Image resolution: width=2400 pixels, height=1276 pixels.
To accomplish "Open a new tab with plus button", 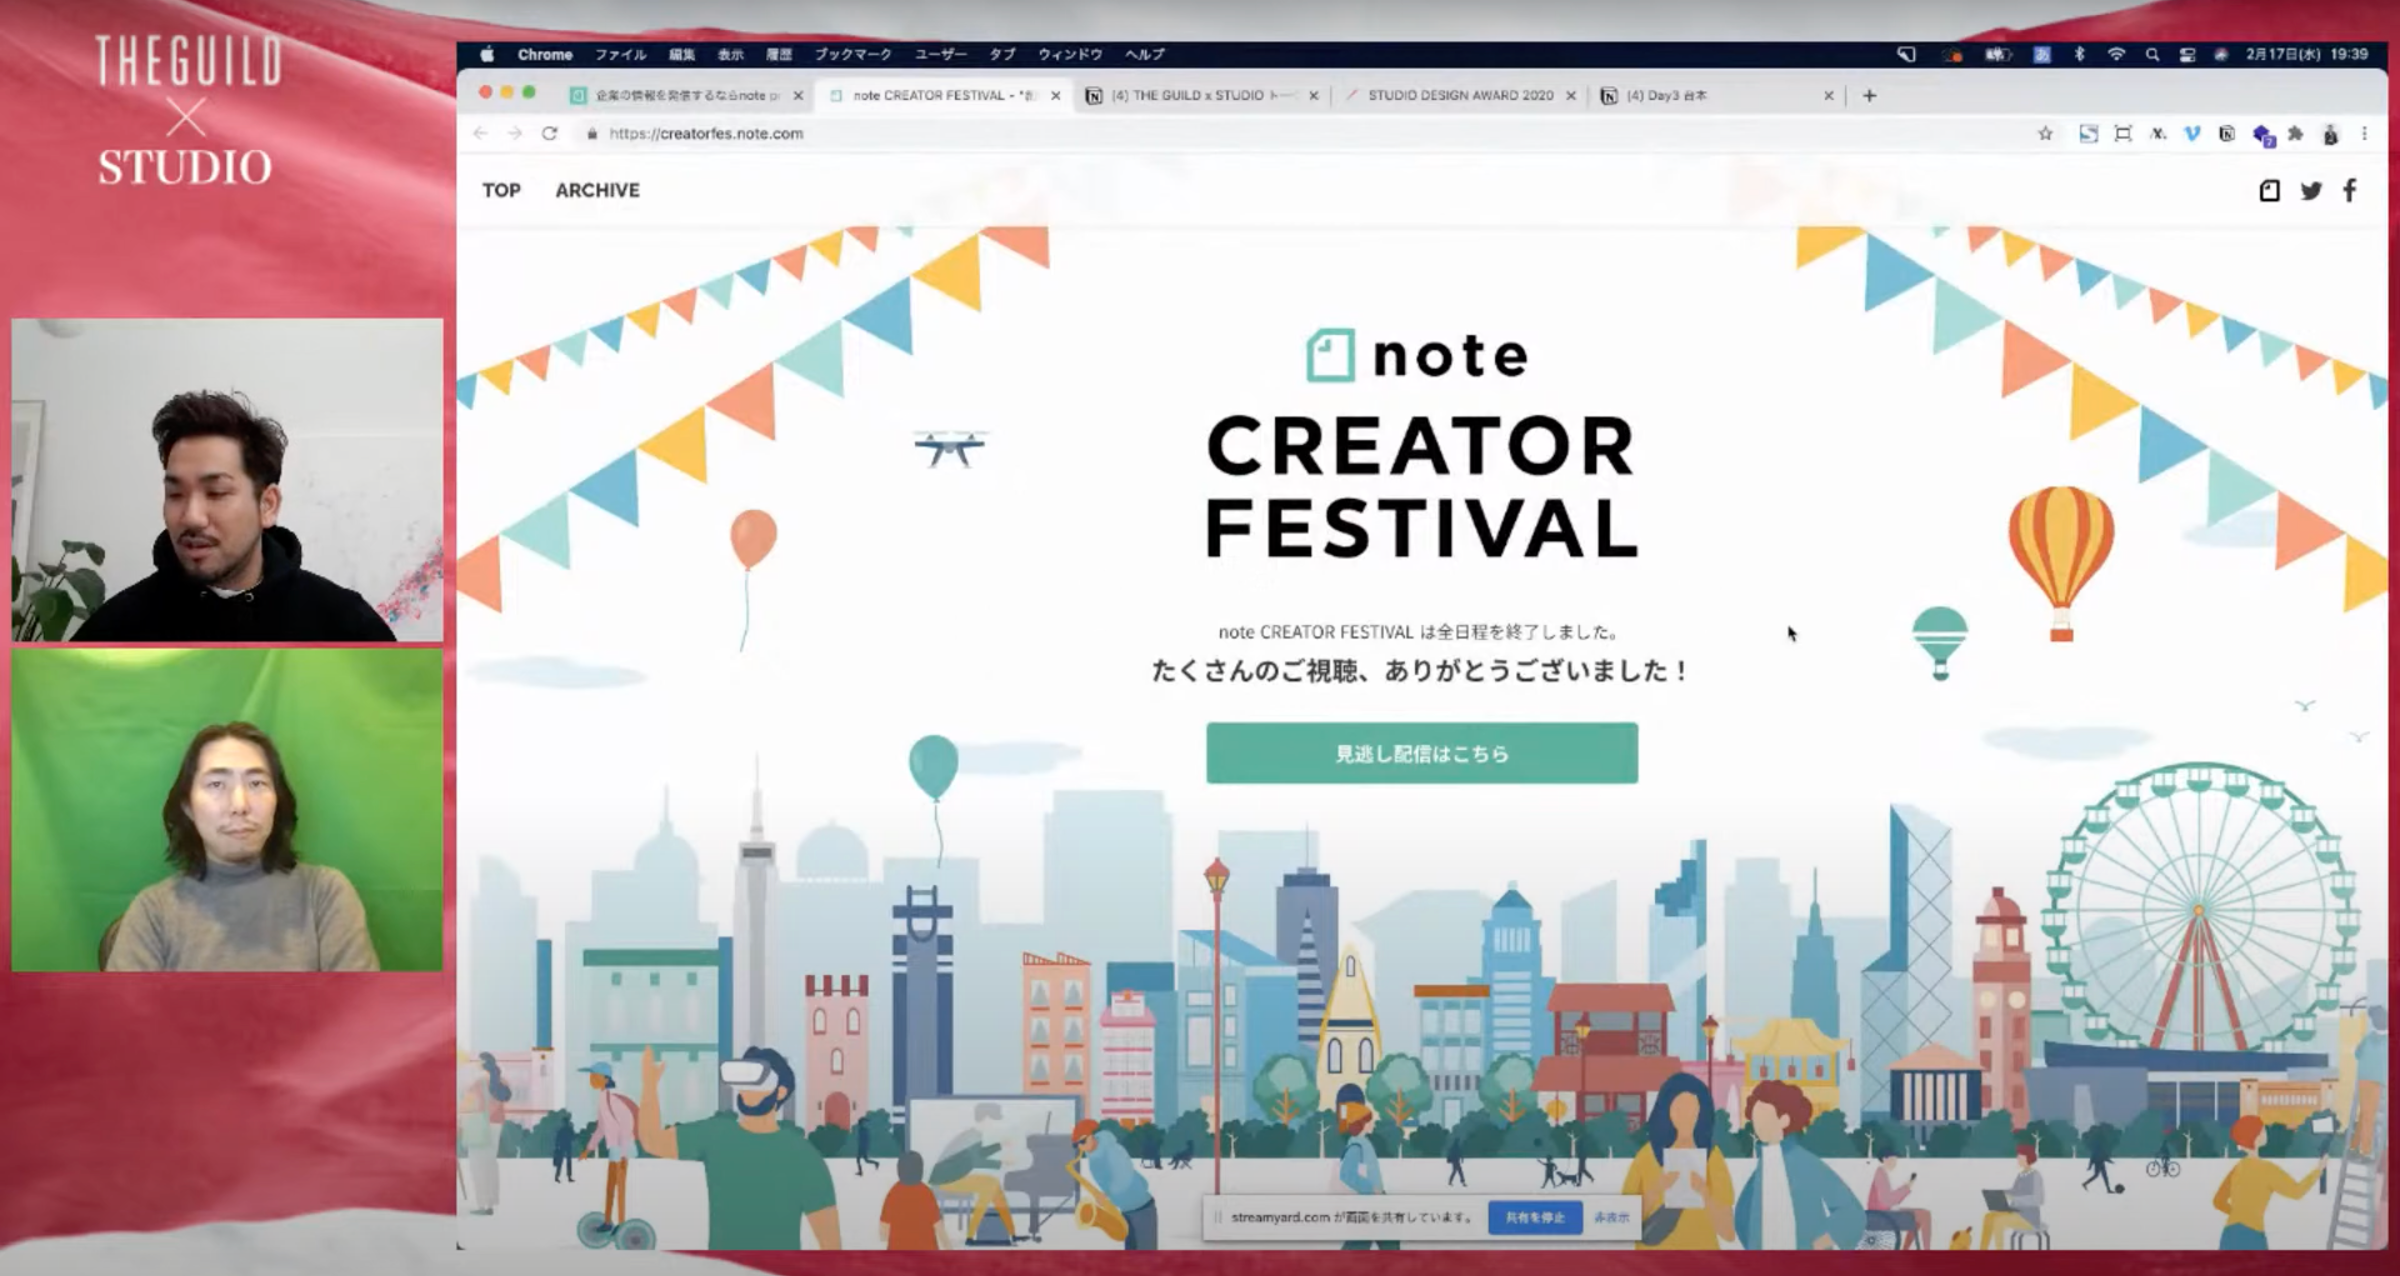I will 1869,95.
